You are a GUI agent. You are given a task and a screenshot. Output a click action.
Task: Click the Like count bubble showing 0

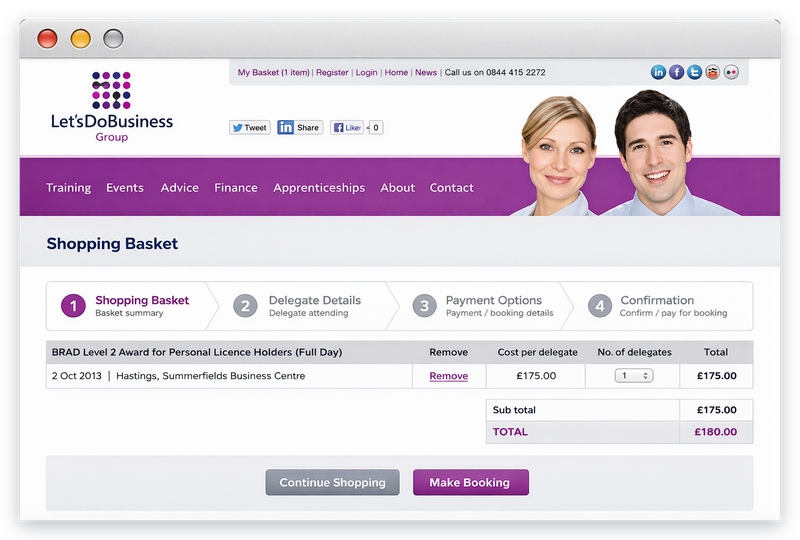point(376,128)
